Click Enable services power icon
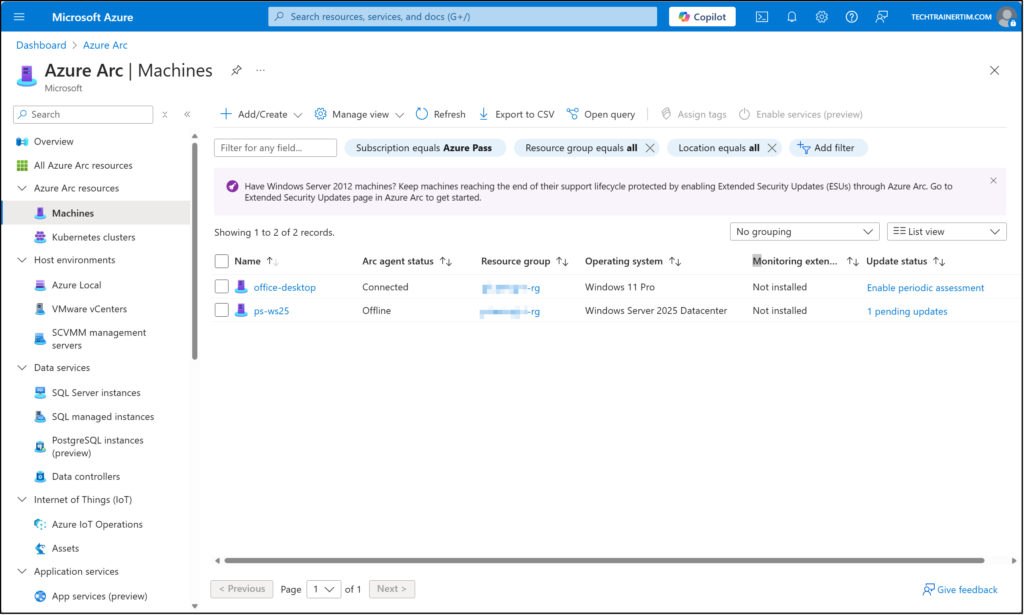The image size is (1024, 615). click(x=744, y=114)
